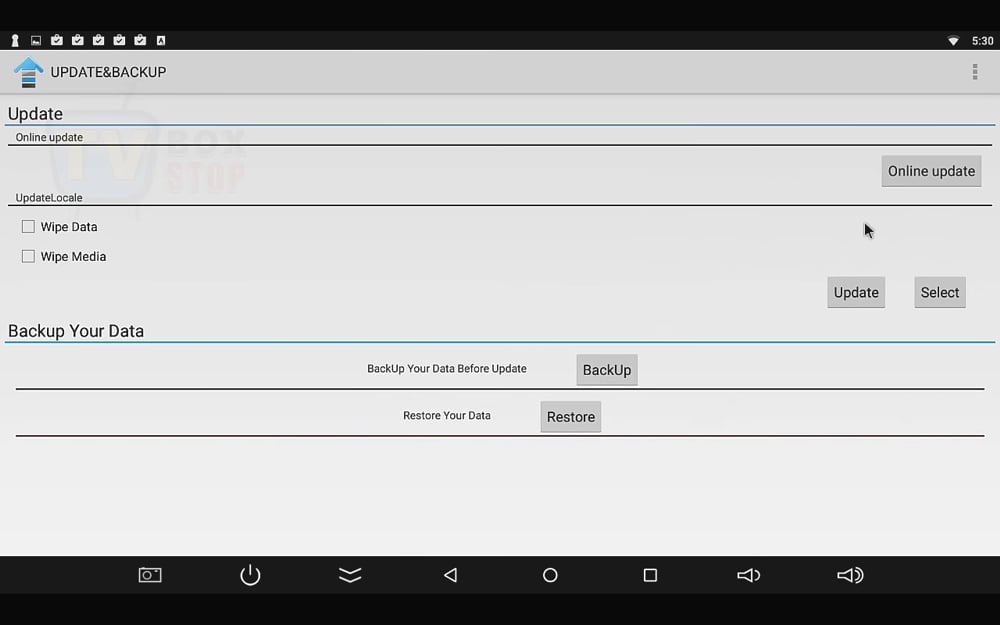
Task: Click the Update button
Action: [856, 292]
